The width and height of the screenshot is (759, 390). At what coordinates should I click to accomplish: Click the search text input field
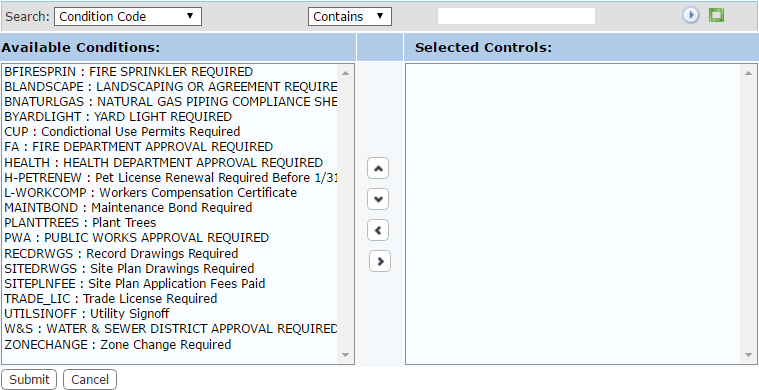pyautogui.click(x=516, y=16)
